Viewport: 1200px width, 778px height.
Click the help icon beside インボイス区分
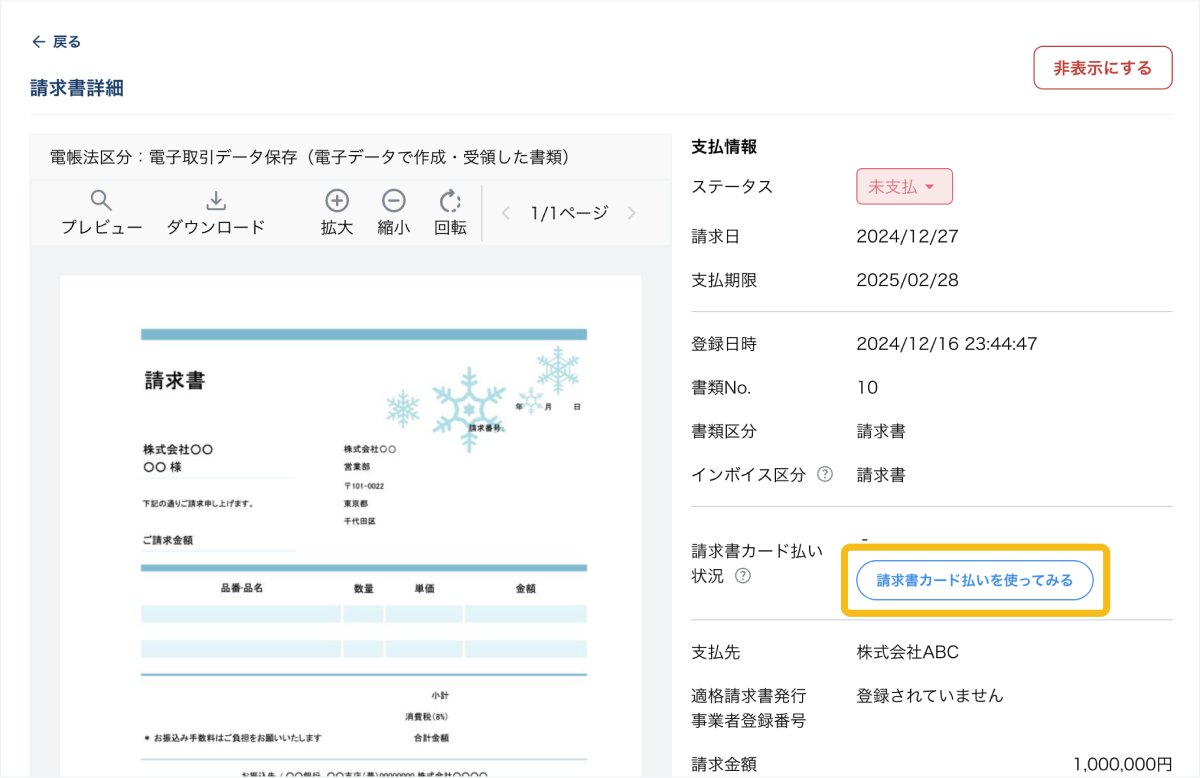[825, 475]
